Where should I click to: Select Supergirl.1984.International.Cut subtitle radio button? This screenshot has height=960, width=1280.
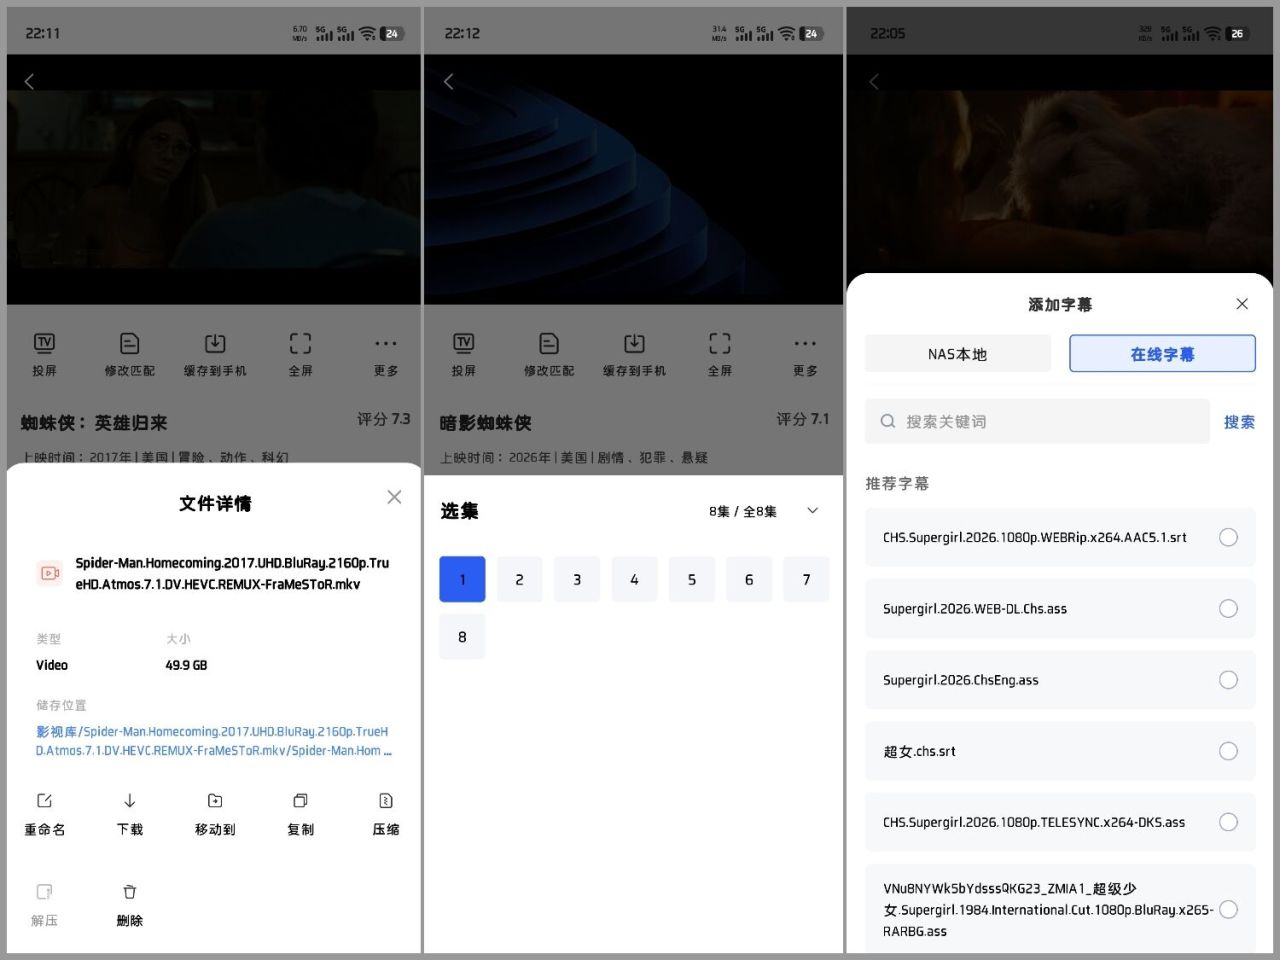click(1228, 909)
